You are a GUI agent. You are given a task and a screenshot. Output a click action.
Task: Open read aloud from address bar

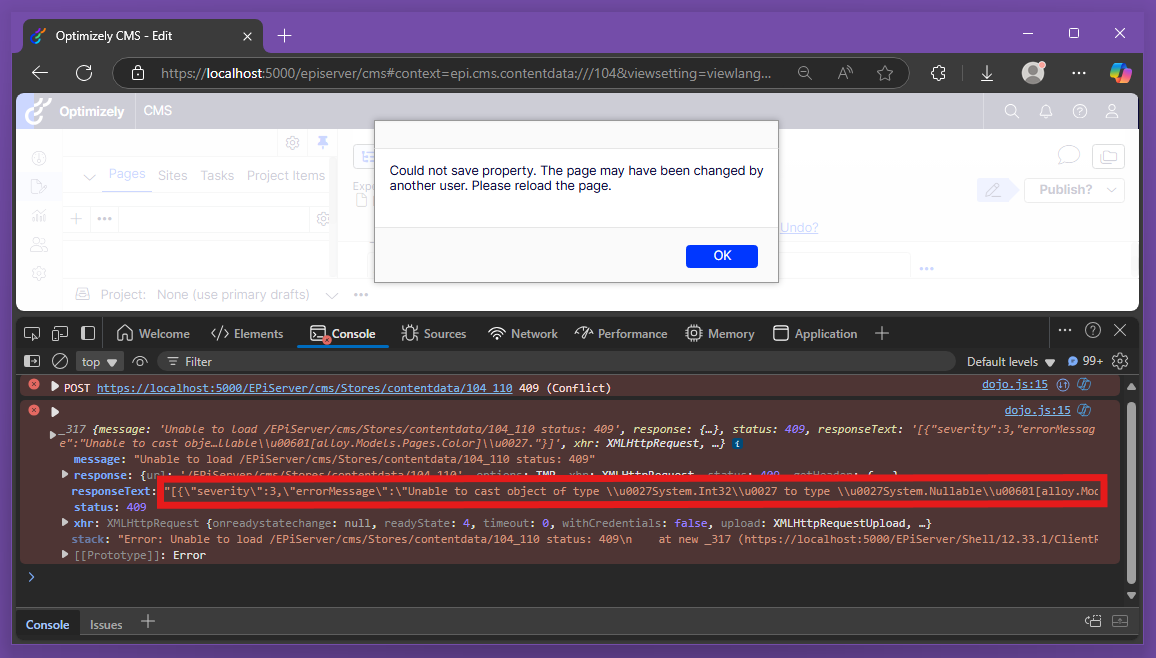[x=845, y=73]
